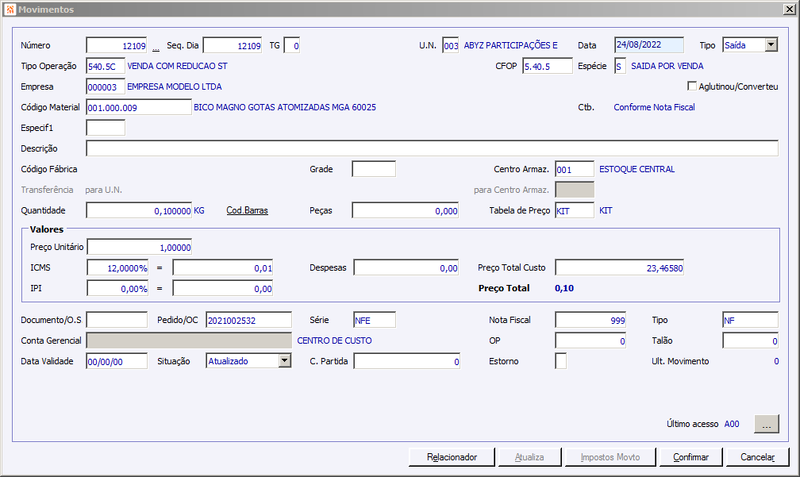Screen dimensions: 800x477
Task: Confirm the movement with Confirmar
Action: coord(690,457)
